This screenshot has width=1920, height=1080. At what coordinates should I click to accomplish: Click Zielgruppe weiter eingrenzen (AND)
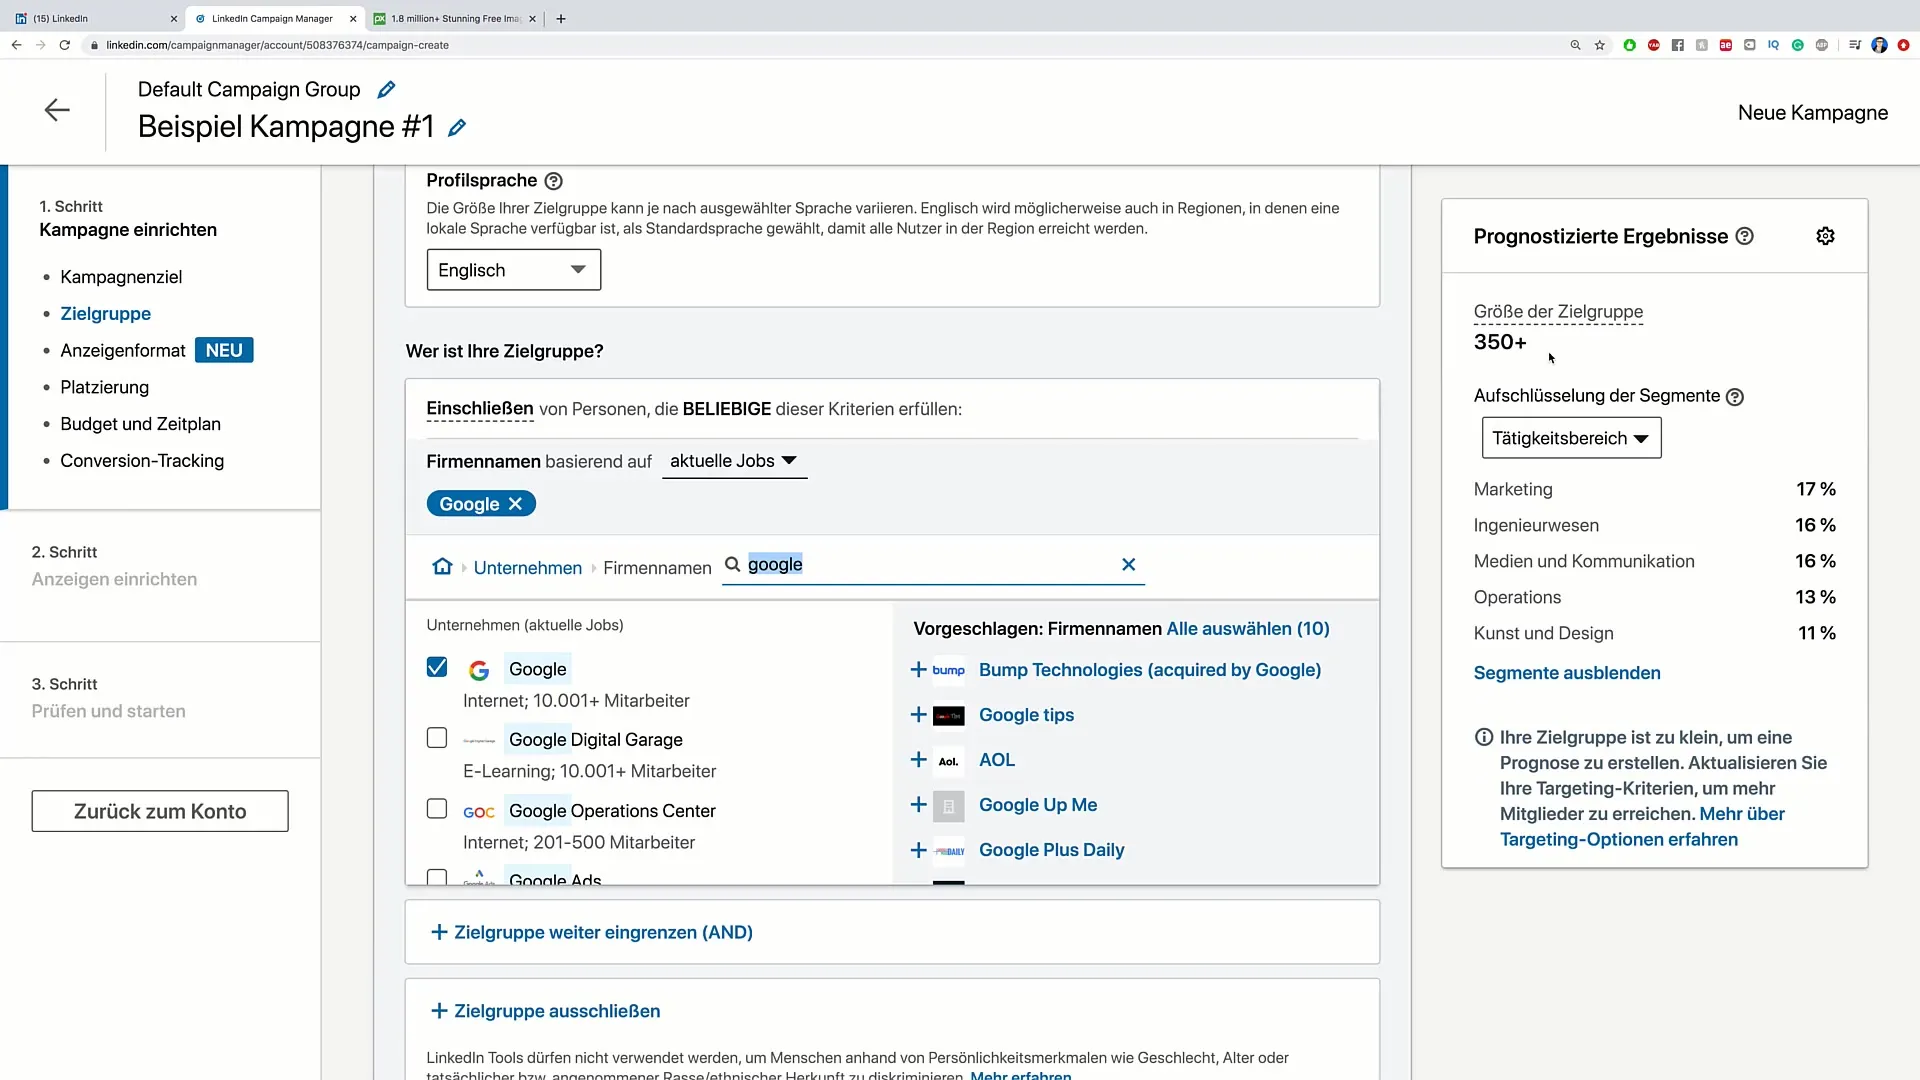[591, 932]
